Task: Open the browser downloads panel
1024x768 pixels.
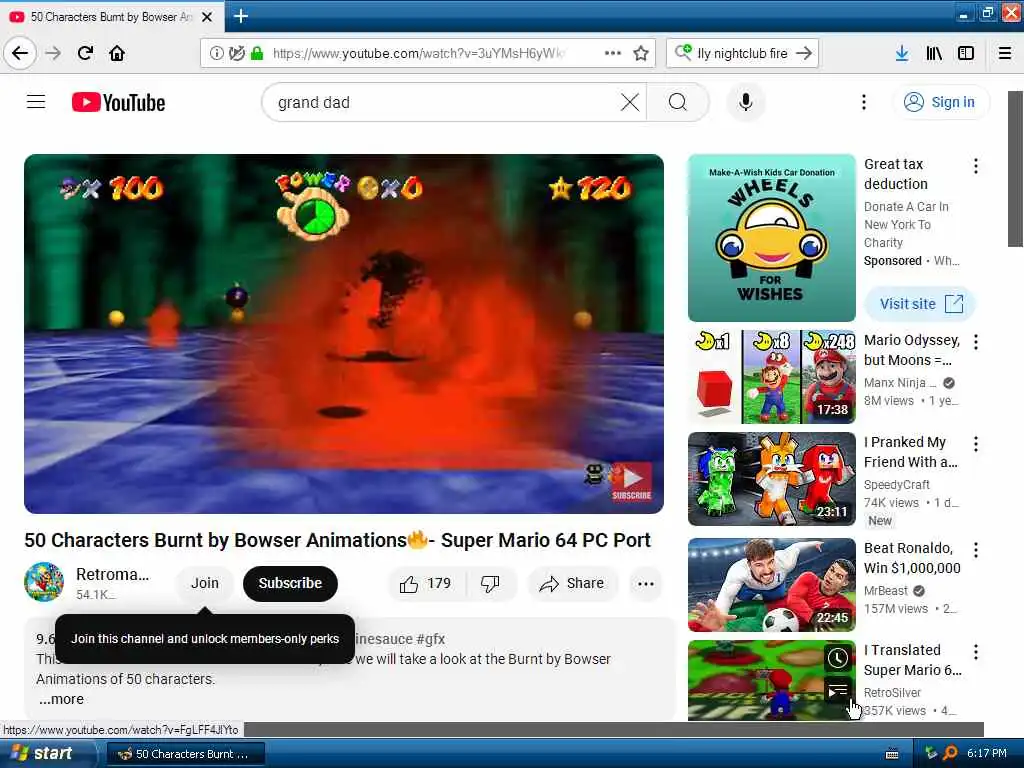Action: [902, 53]
